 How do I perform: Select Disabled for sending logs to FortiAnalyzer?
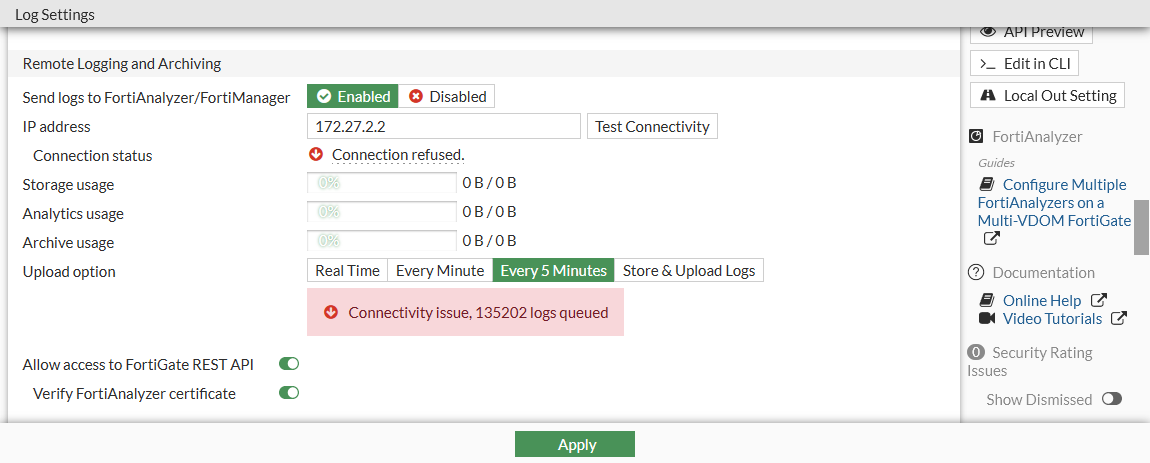[447, 96]
